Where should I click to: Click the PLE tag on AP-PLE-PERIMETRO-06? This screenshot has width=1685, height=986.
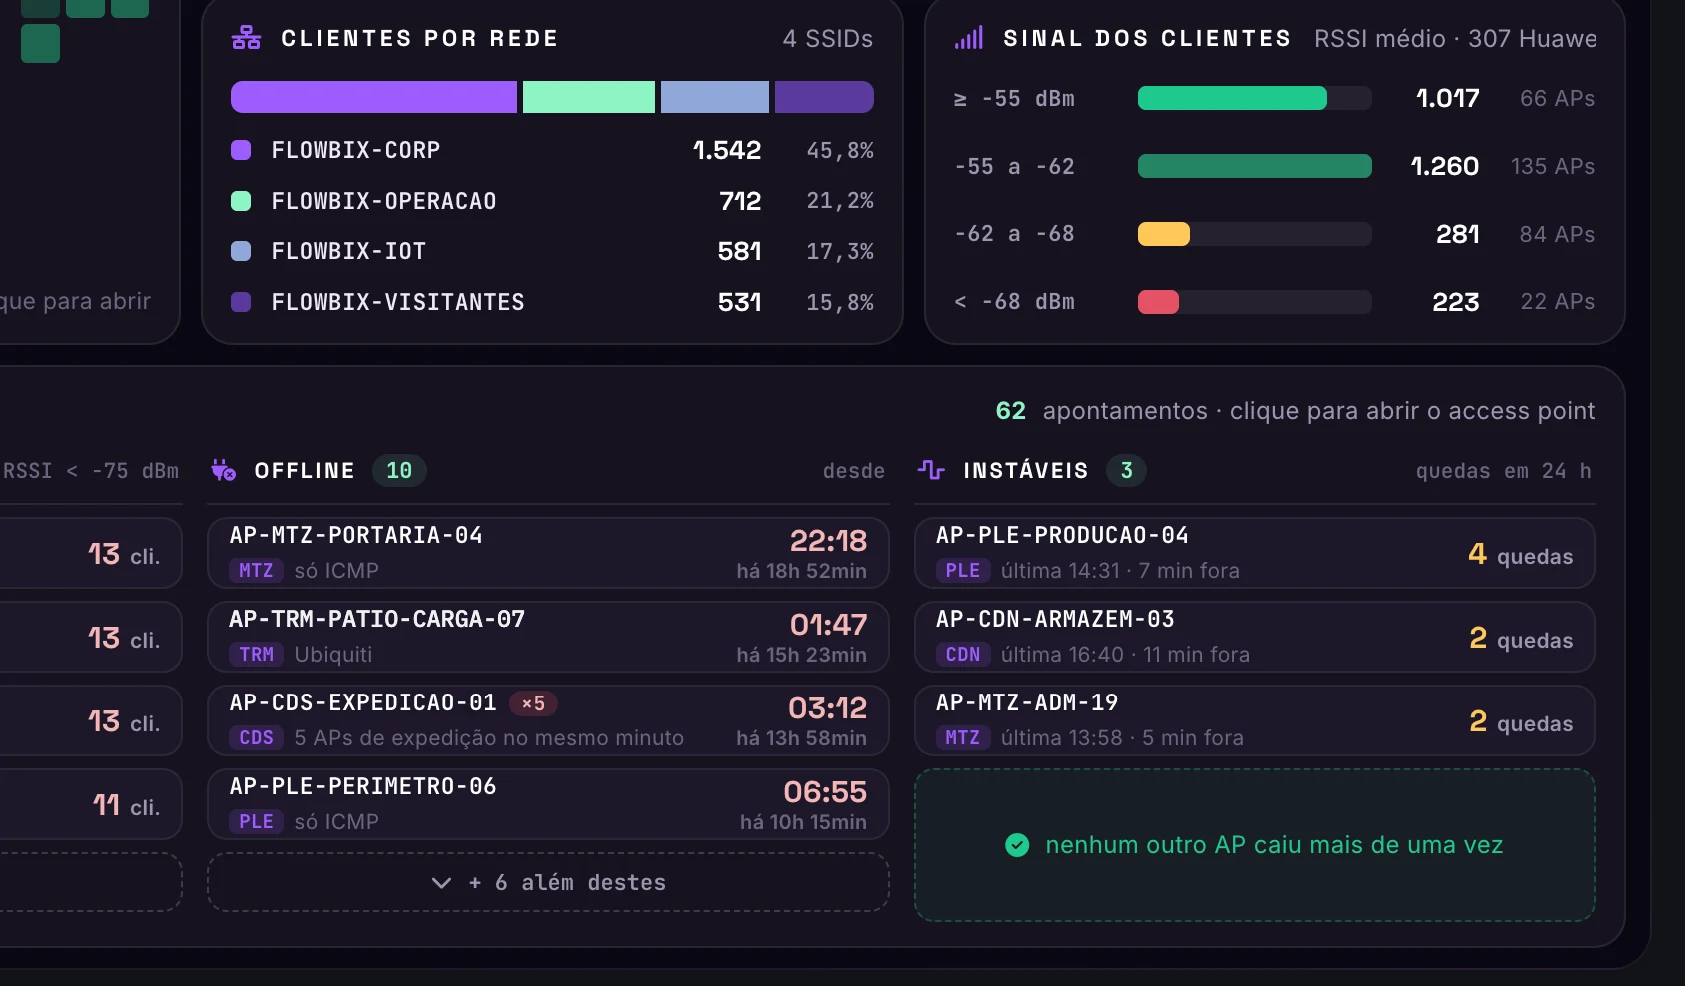click(256, 822)
